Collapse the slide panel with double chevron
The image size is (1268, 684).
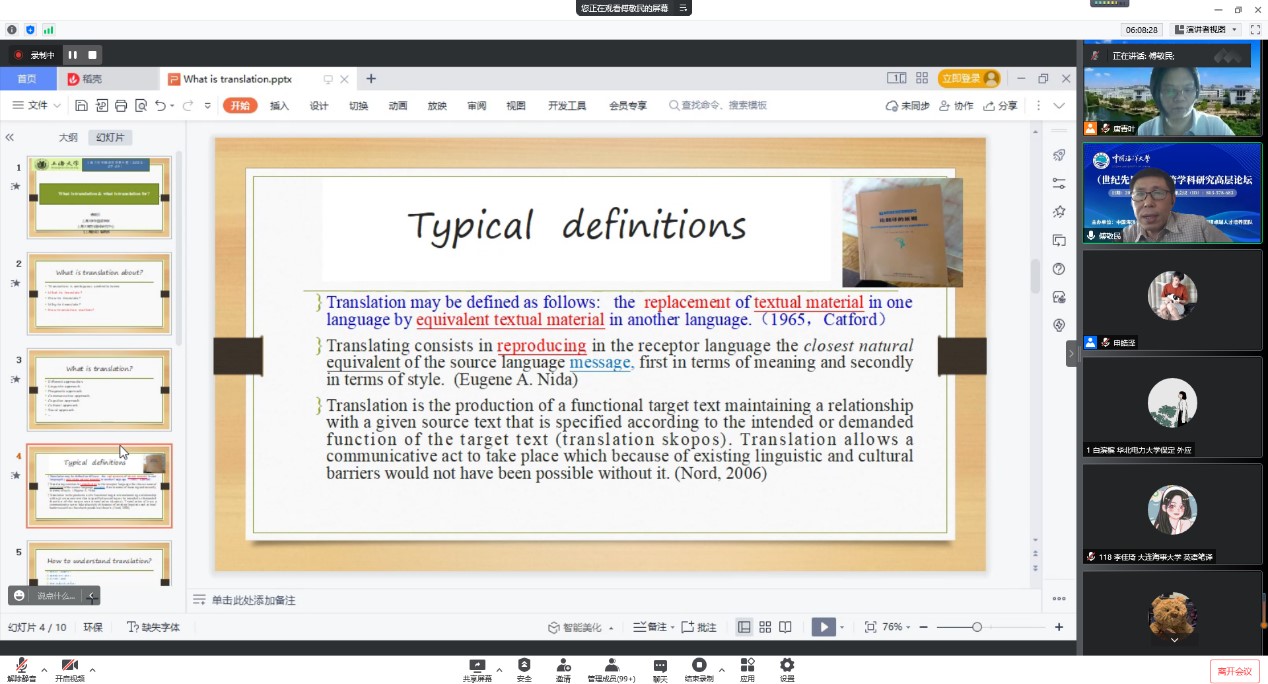point(10,138)
